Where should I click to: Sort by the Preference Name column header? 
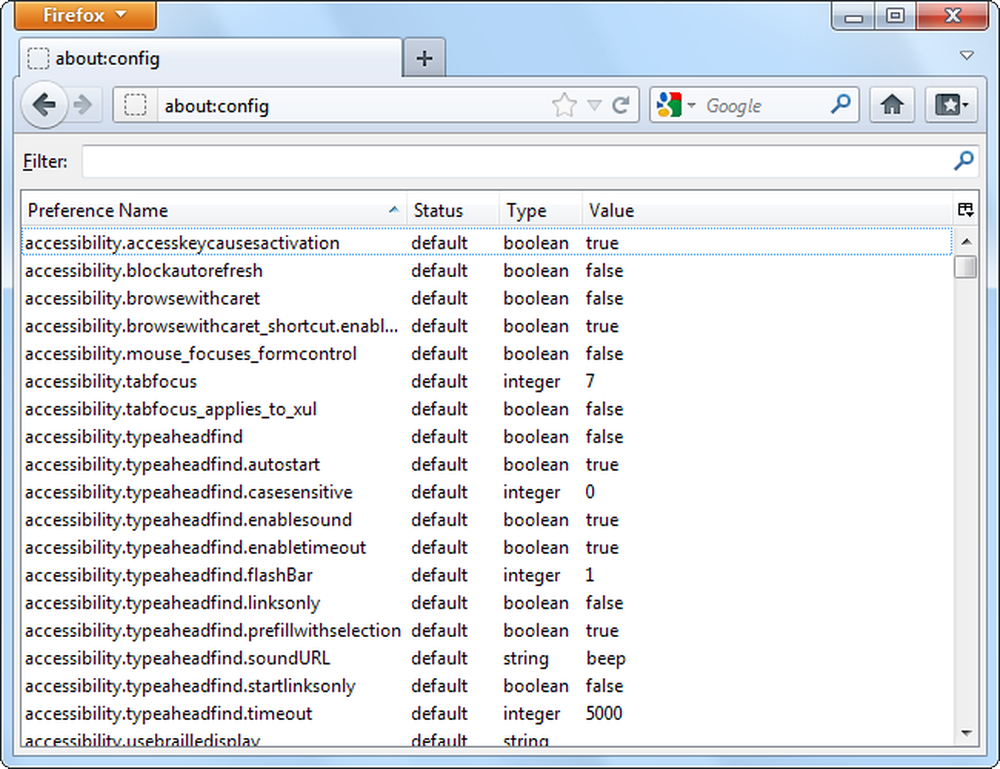[214, 210]
